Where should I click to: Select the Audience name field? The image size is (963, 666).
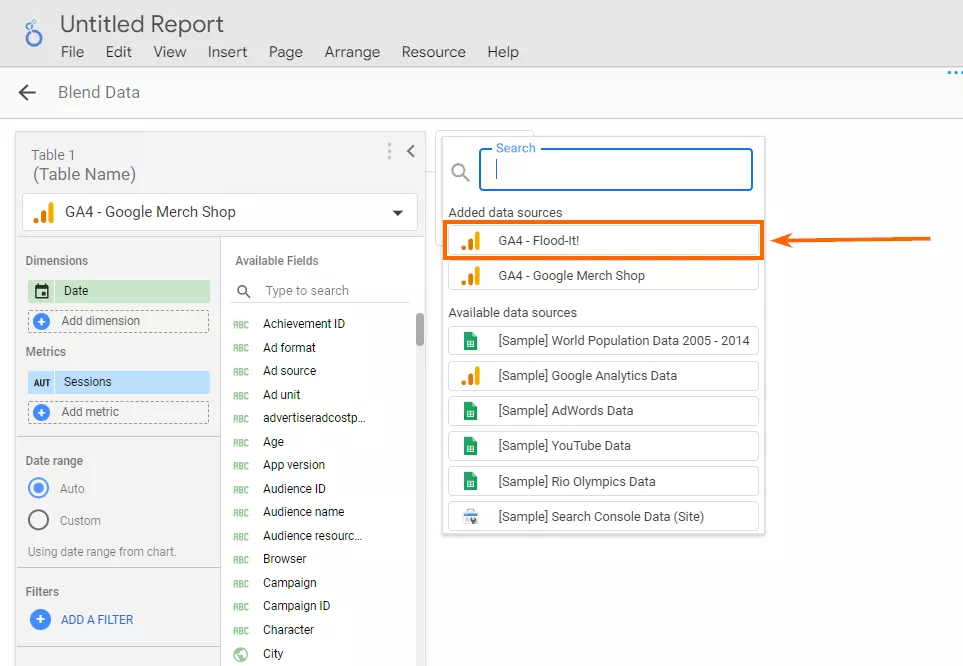pos(304,512)
